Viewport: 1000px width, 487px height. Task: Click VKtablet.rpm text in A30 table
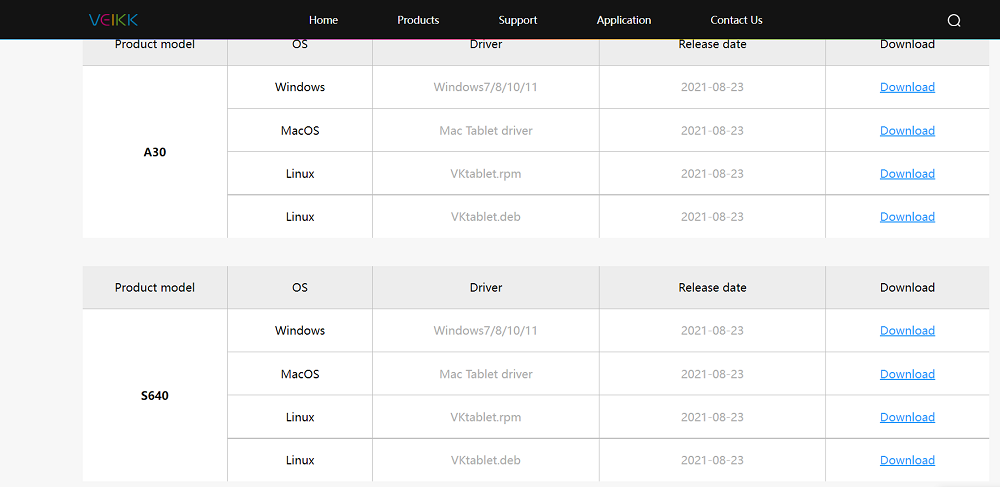click(x=485, y=173)
